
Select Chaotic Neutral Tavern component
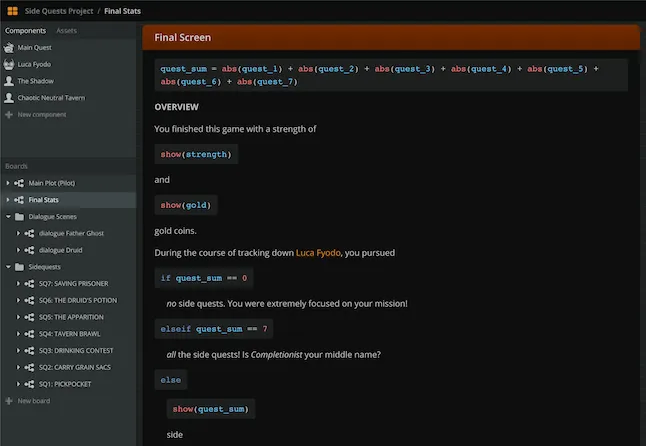tap(51, 98)
